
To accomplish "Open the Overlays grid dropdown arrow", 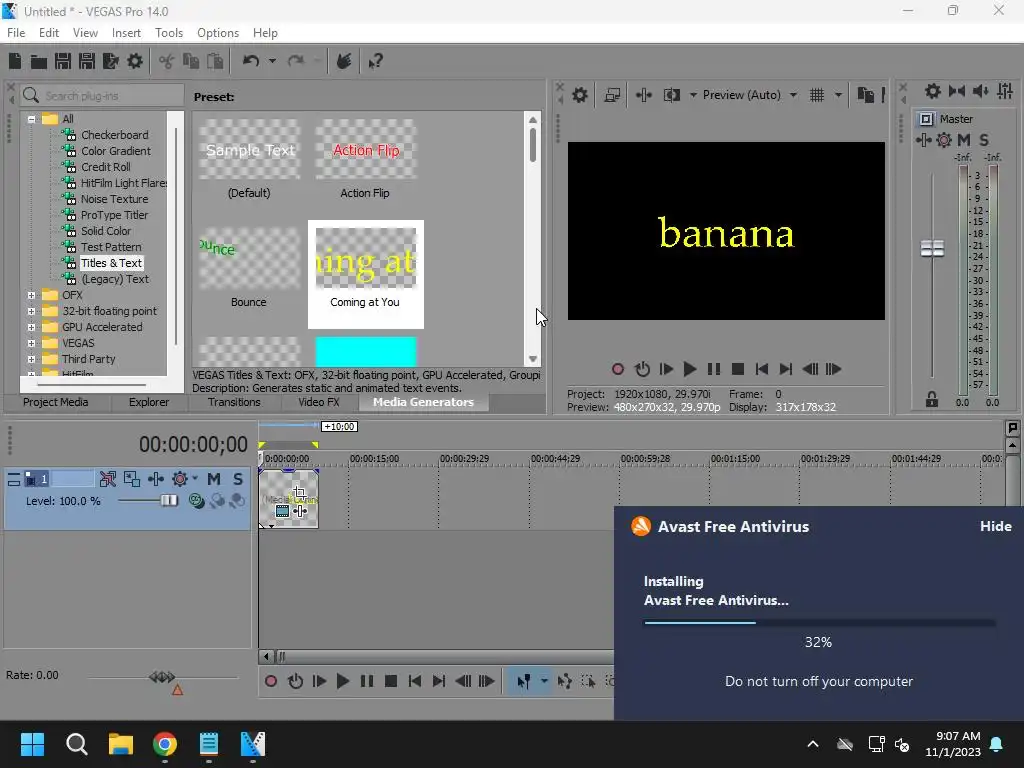I will 838,95.
